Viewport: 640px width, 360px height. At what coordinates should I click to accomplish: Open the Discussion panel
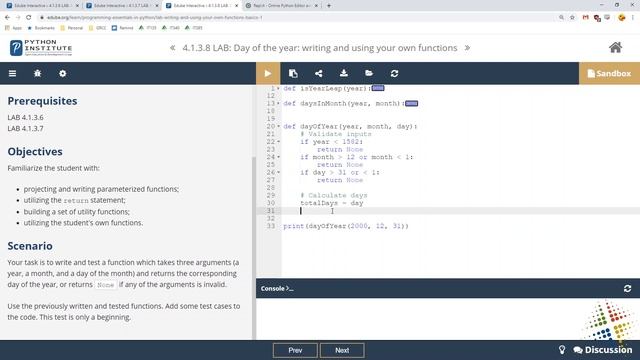[x=603, y=350]
